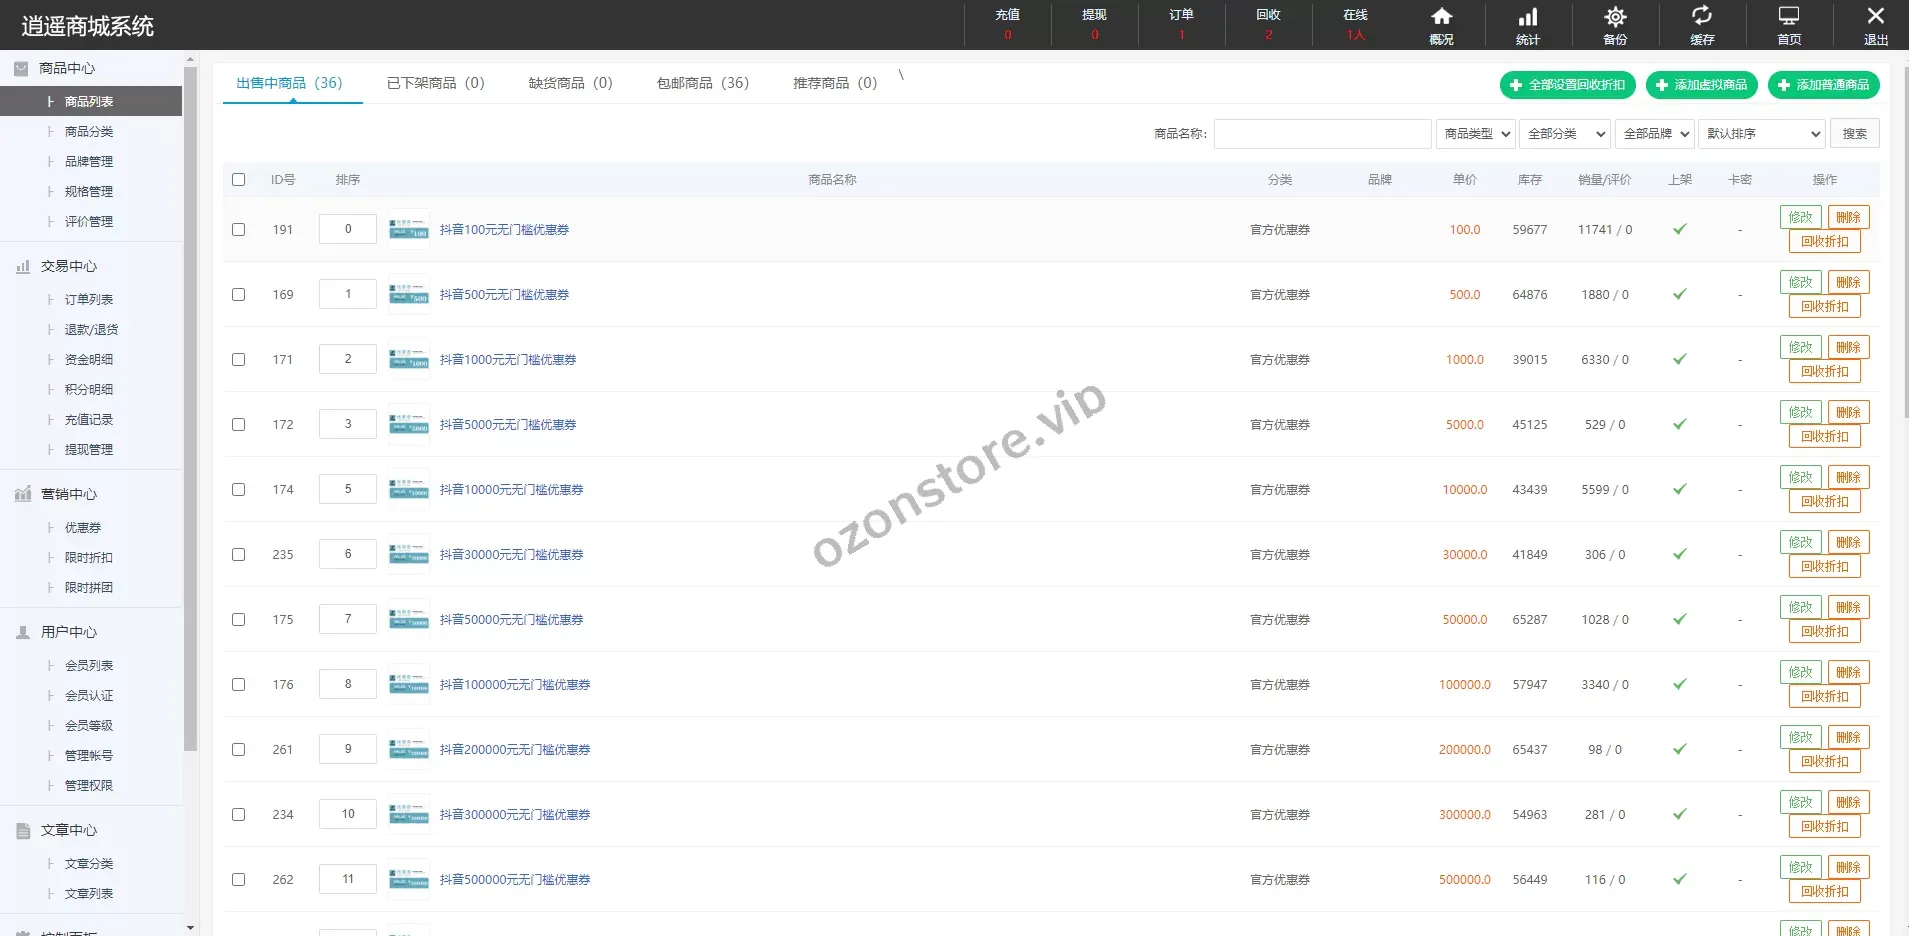Check the checkbox for product ID 191
The image size is (1909, 936).
238,230
